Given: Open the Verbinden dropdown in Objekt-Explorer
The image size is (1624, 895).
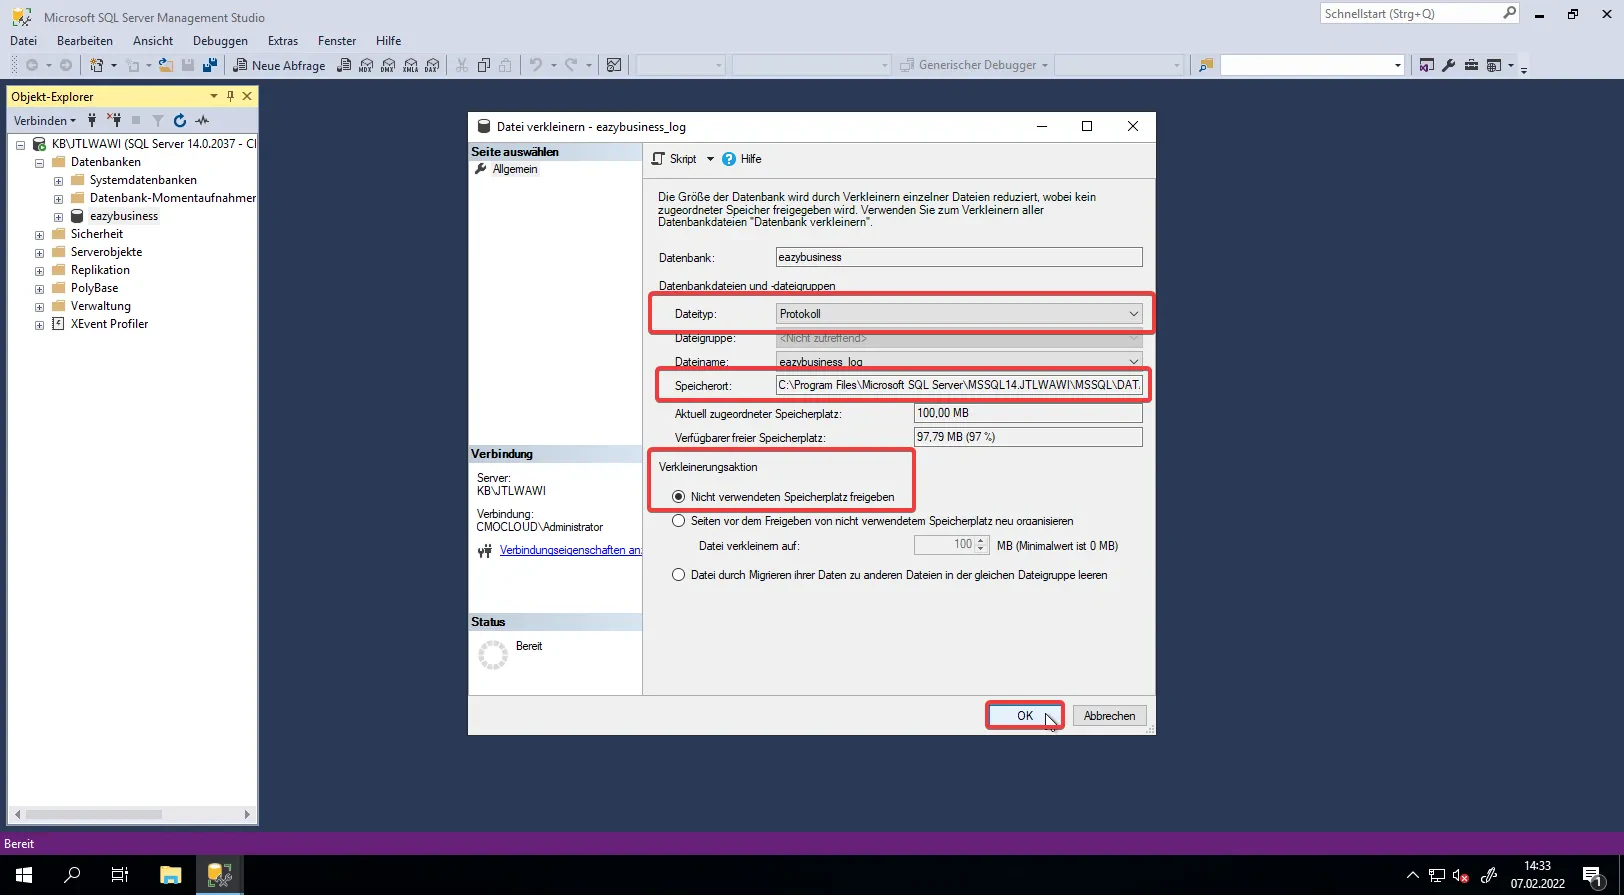Looking at the screenshot, I should coord(44,120).
